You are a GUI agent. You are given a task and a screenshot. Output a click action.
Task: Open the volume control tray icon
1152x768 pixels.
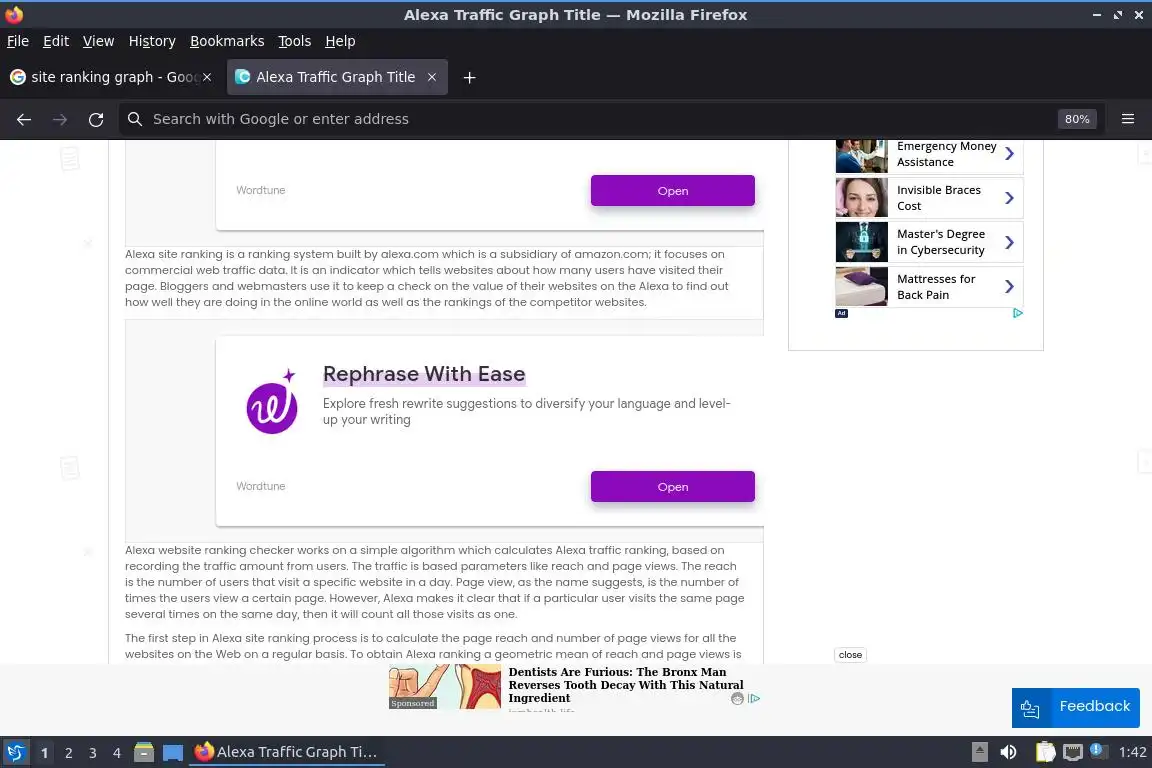click(1008, 752)
